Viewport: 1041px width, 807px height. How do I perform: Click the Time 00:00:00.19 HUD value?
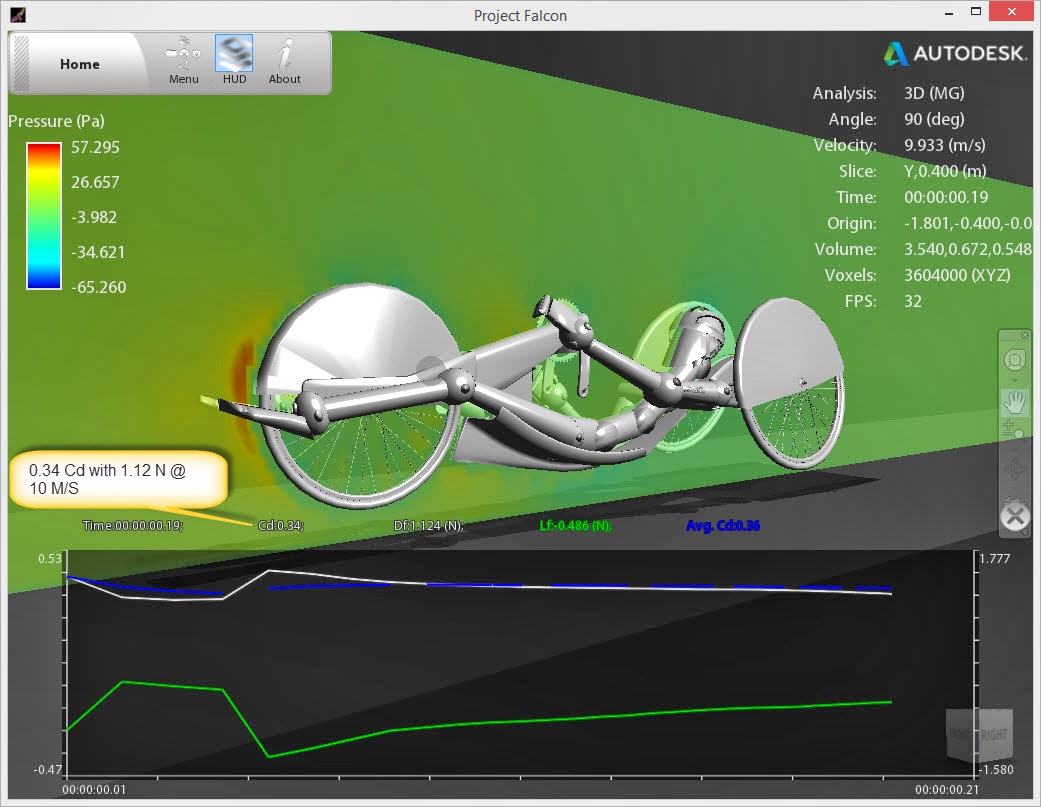pos(946,197)
